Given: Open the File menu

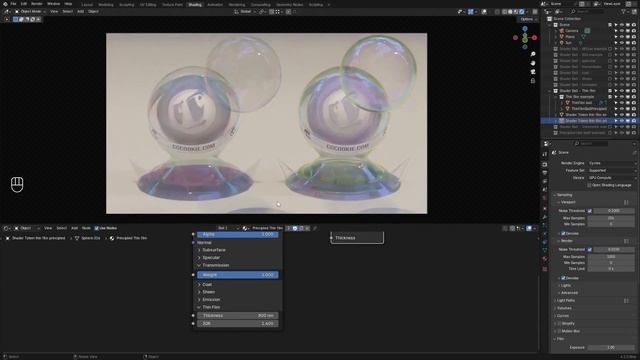Looking at the screenshot, I should 13,4.
